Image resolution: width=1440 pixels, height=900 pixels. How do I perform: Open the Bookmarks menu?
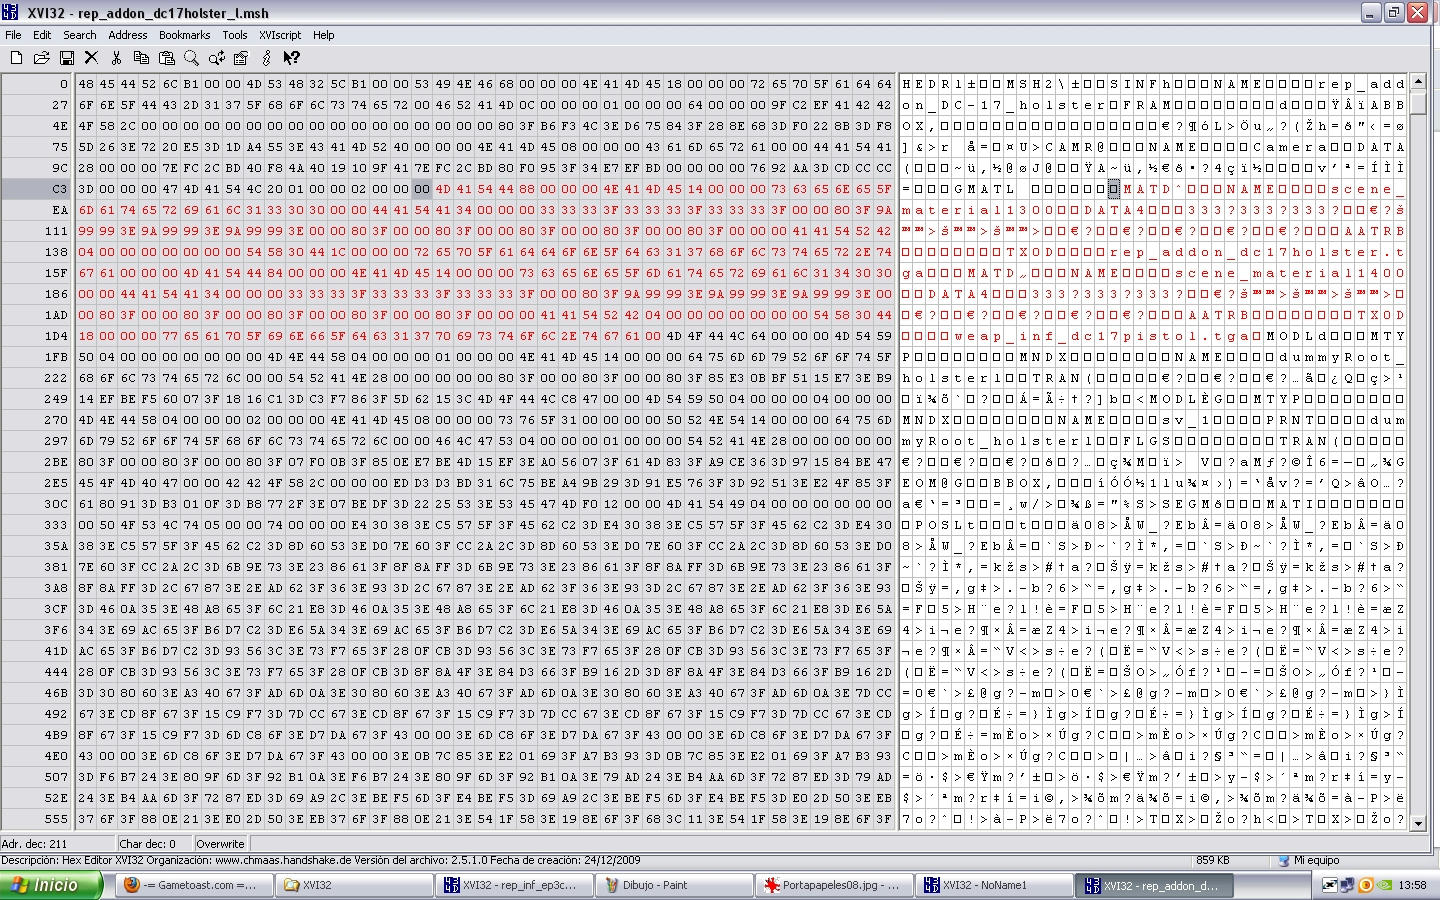tap(185, 35)
